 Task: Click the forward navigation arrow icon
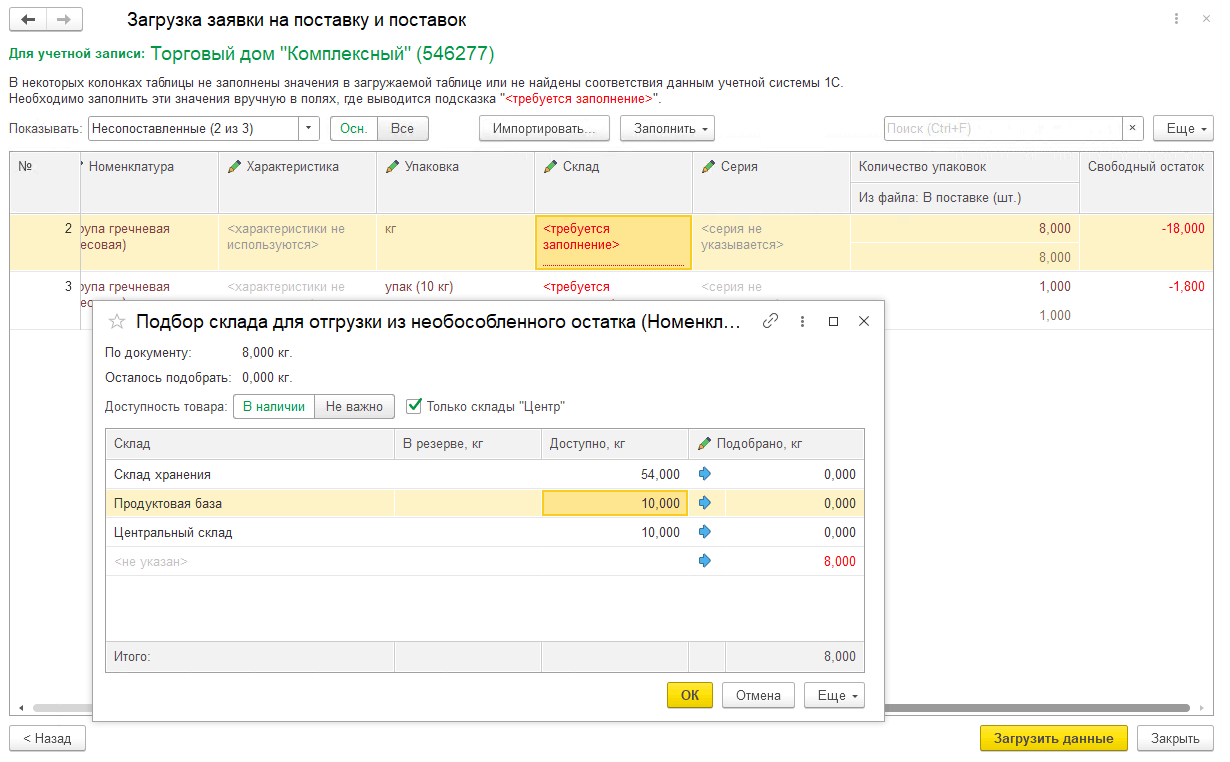tap(64, 20)
